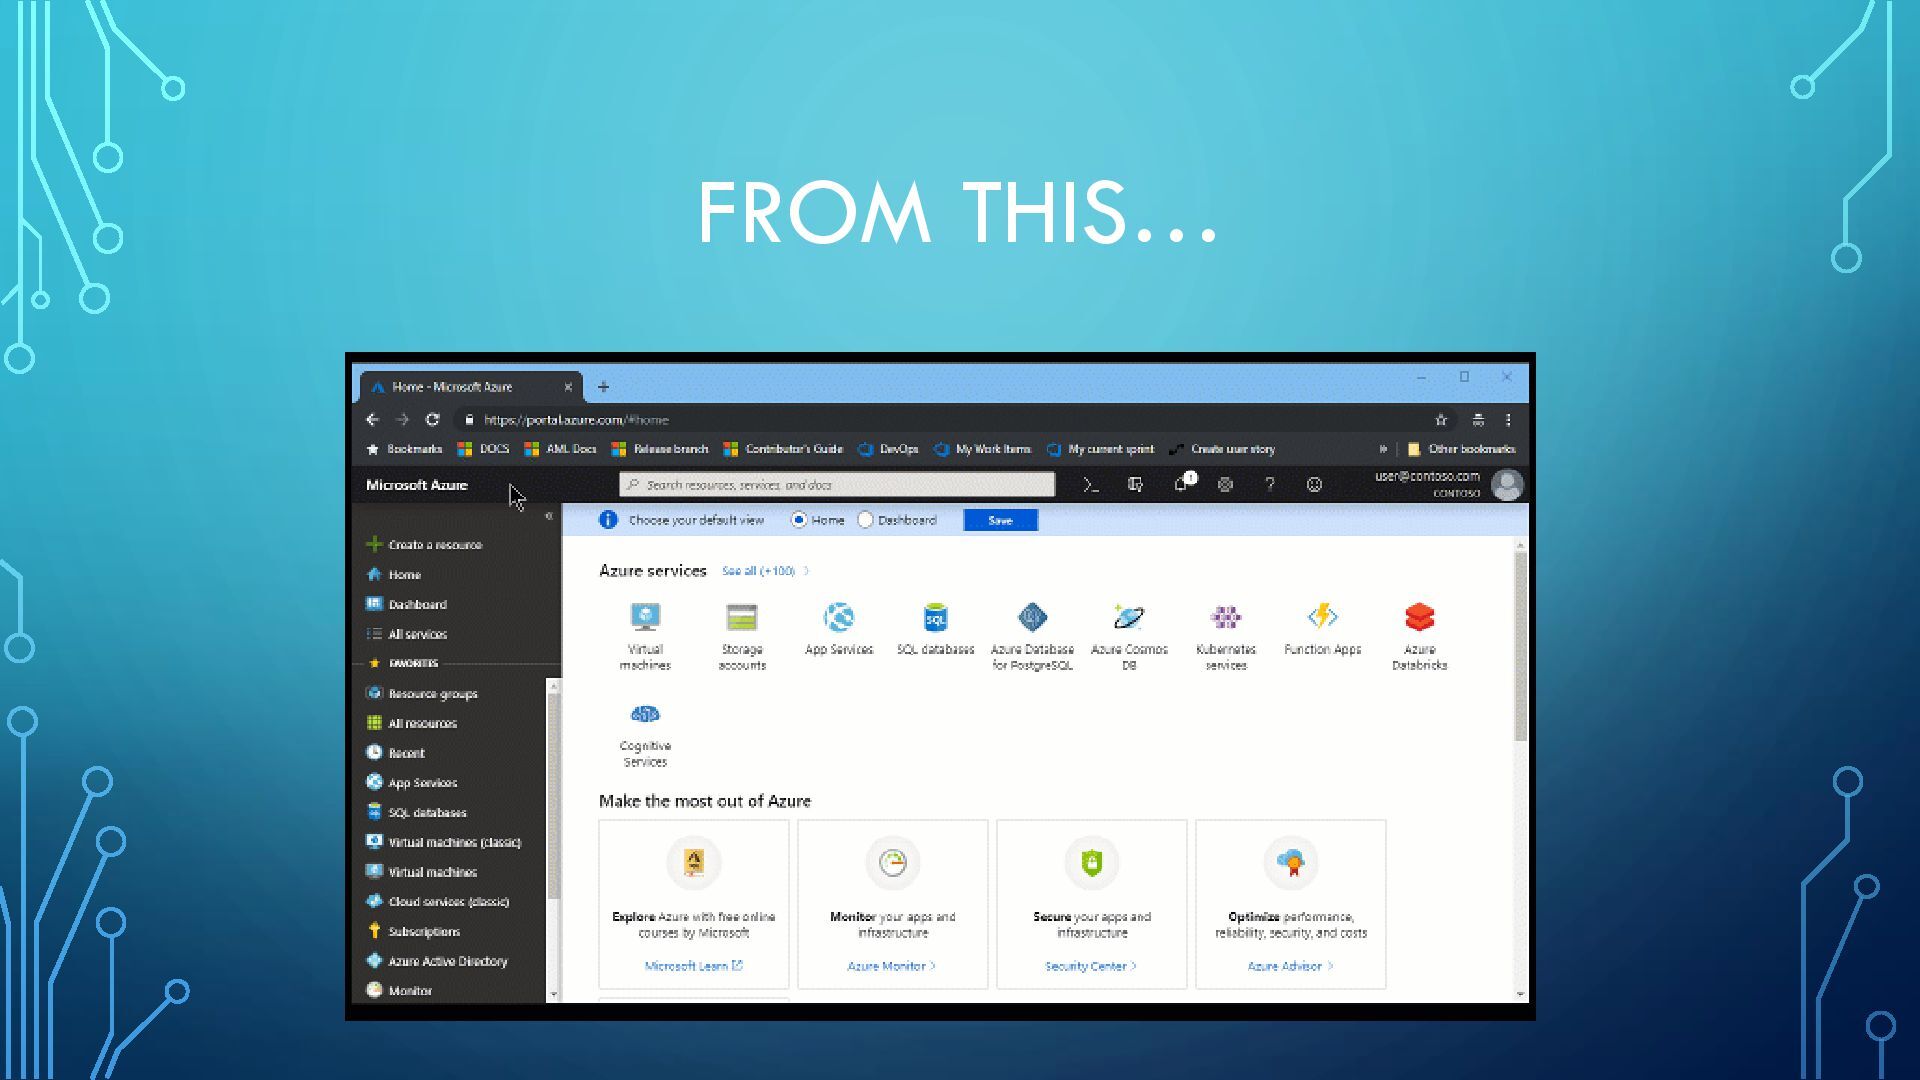
Task: Open the notifications bell icon
Action: [x=1181, y=485]
